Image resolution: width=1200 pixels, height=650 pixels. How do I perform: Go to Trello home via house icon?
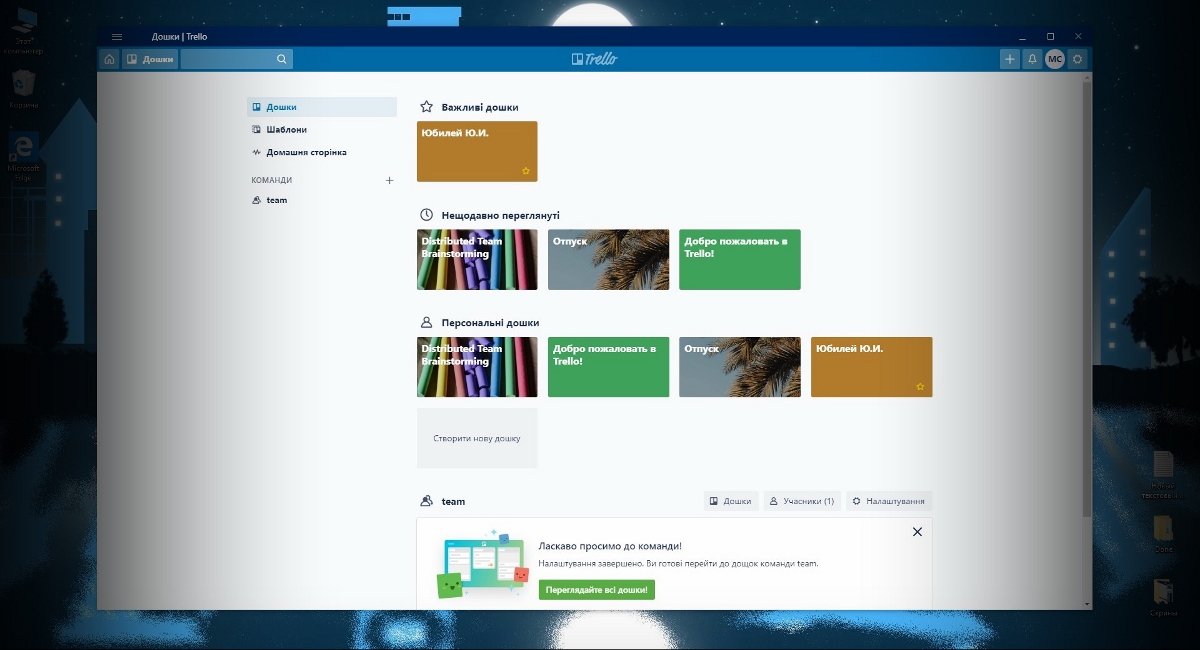click(109, 59)
